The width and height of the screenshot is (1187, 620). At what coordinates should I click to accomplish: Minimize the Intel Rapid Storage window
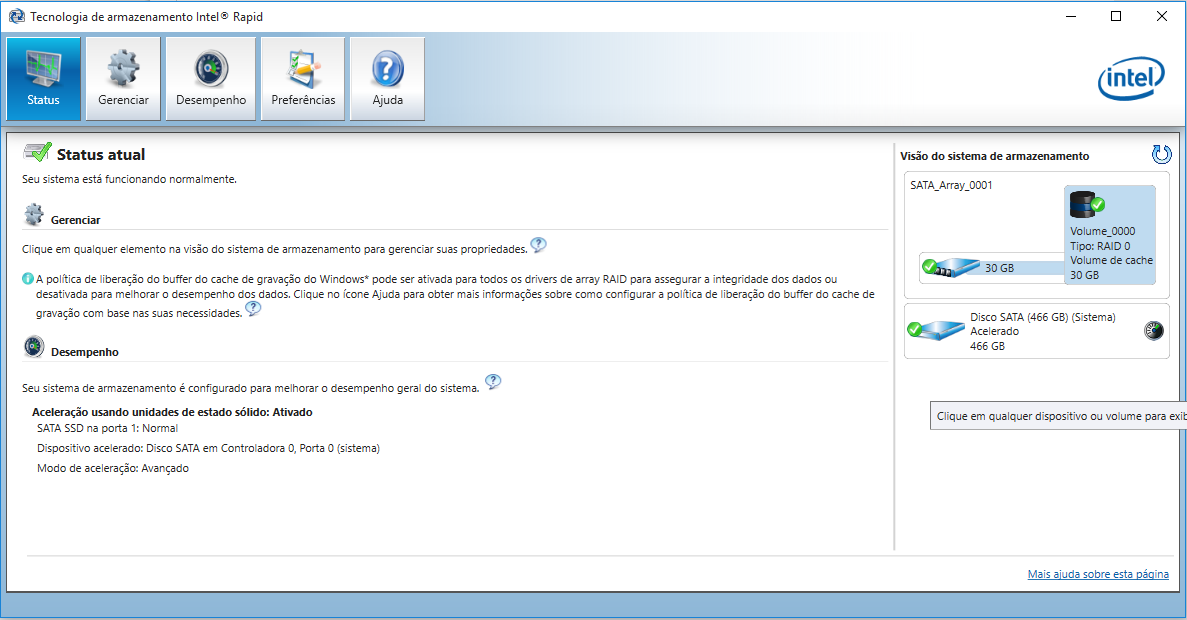(1071, 16)
